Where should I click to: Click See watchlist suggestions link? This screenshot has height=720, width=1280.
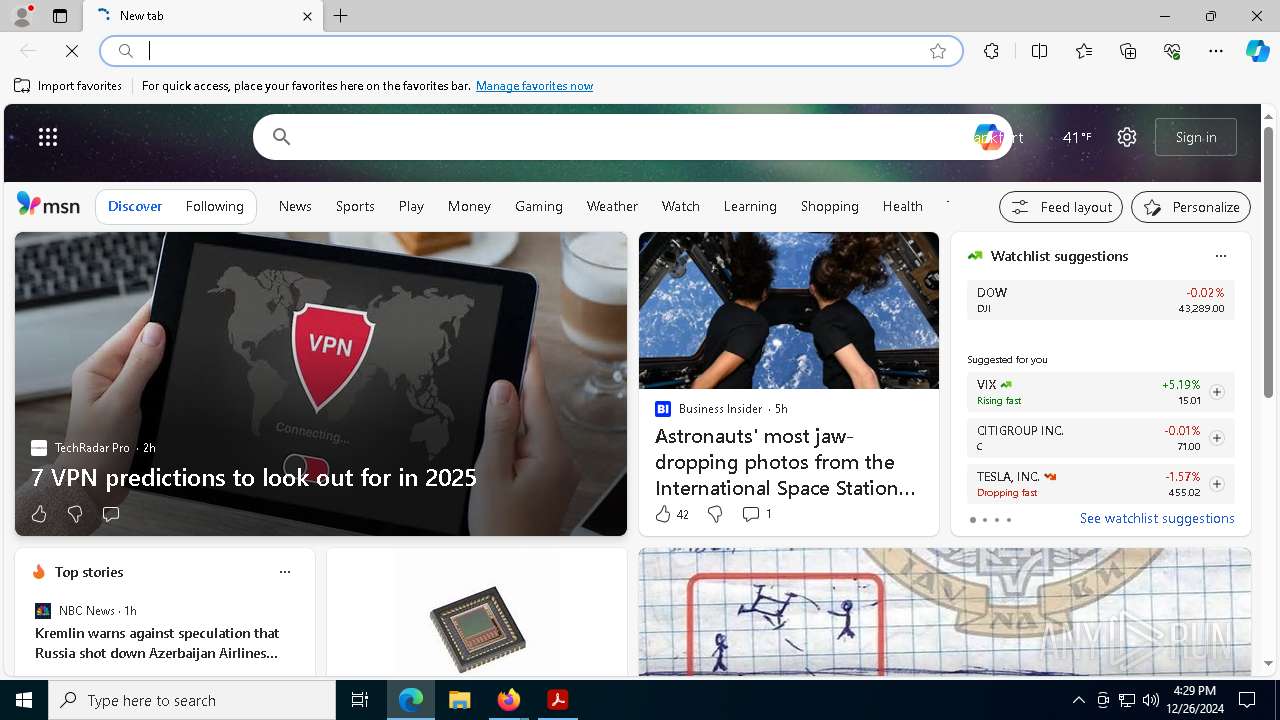coord(1157,518)
